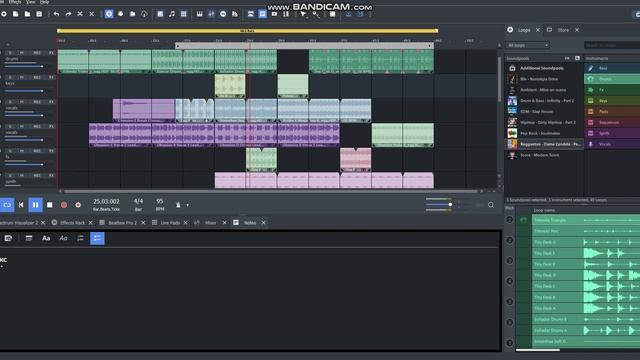Image resolution: width=640 pixels, height=360 pixels.
Task: Click the master volume slider near transport
Action: point(439,204)
